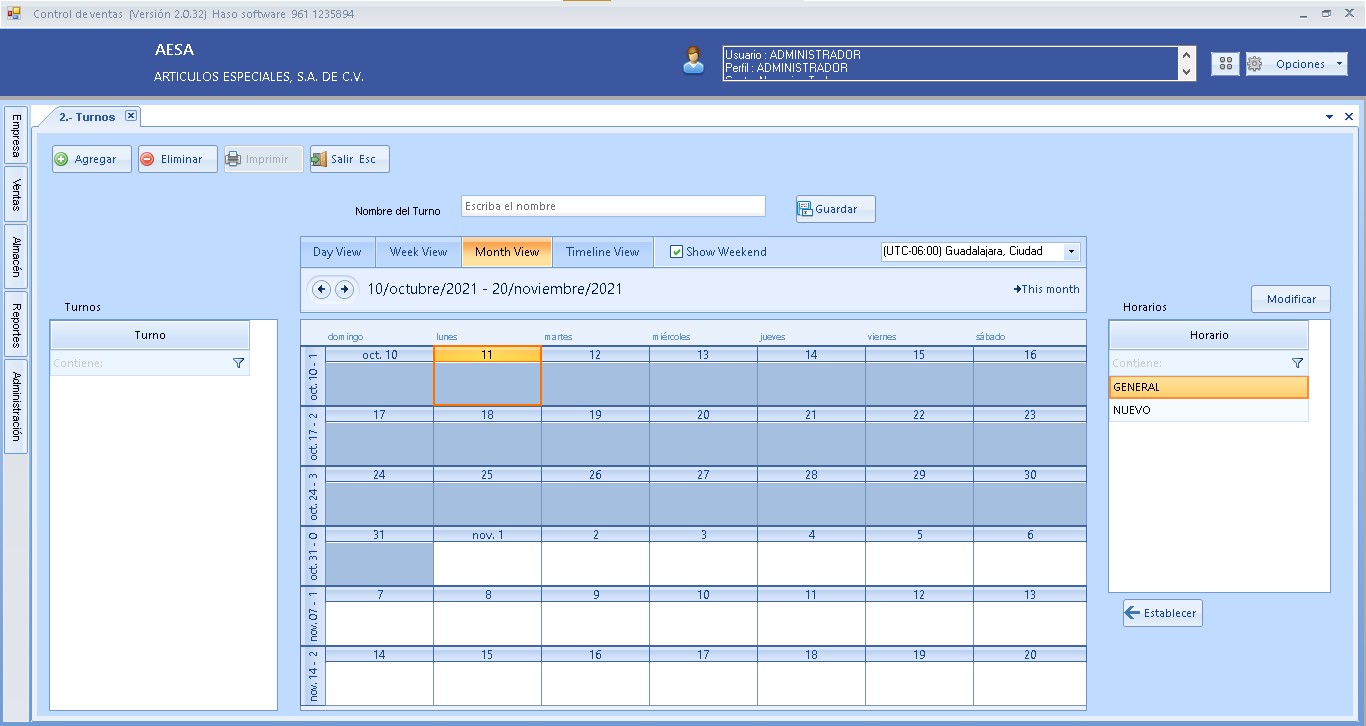This screenshot has width=1366, height=726.
Task: Click the Agregar button with green plus icon
Action: (92, 159)
